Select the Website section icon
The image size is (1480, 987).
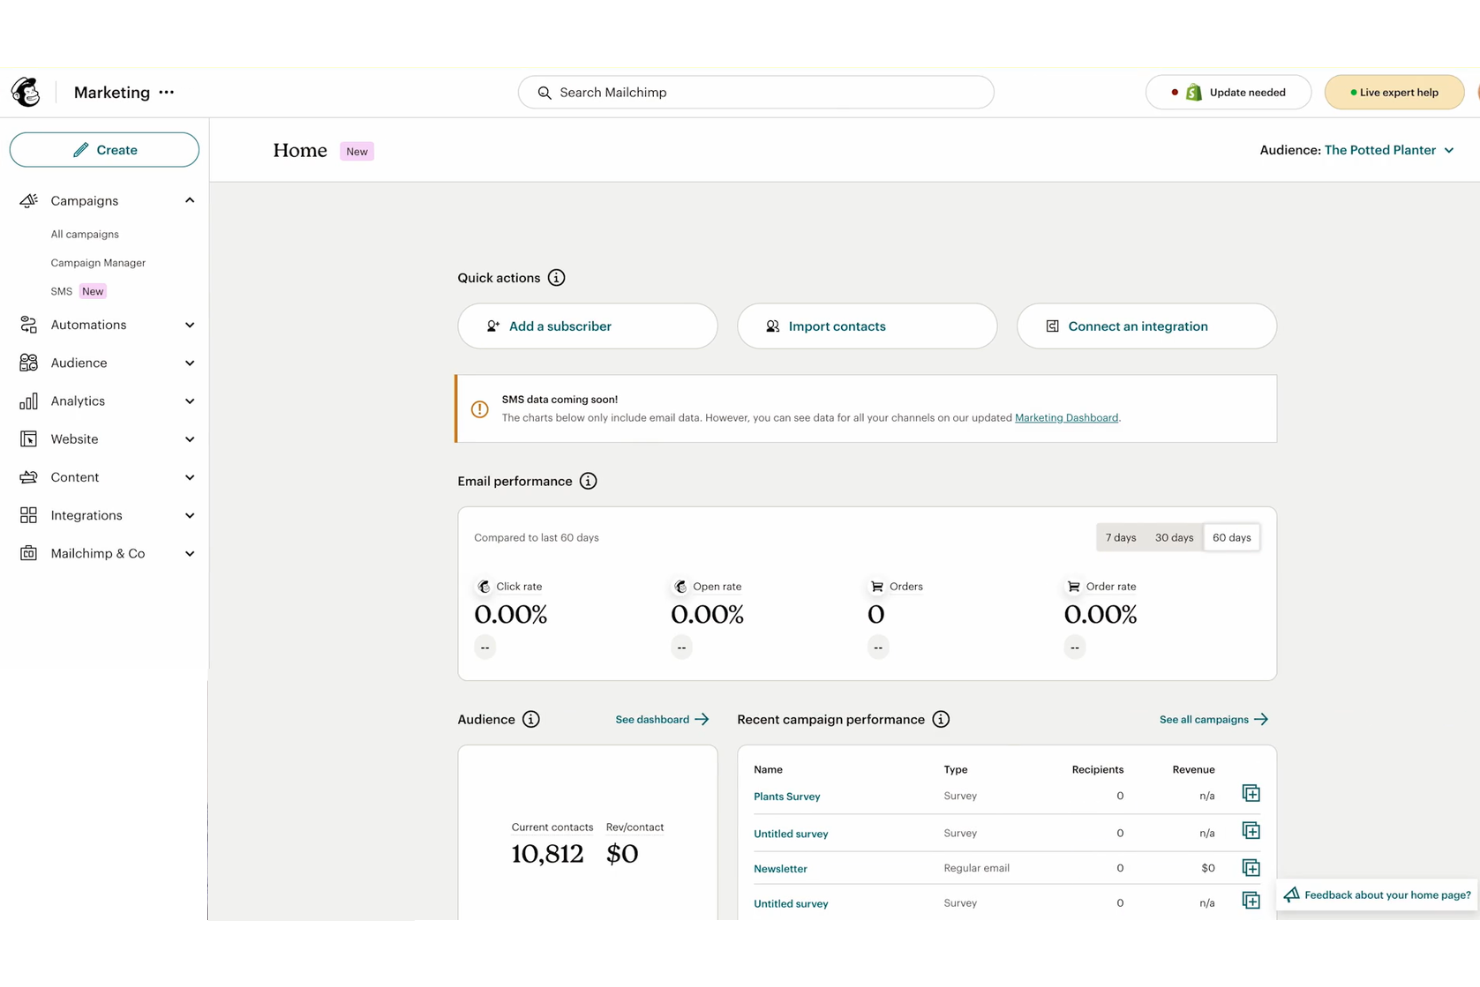29,438
